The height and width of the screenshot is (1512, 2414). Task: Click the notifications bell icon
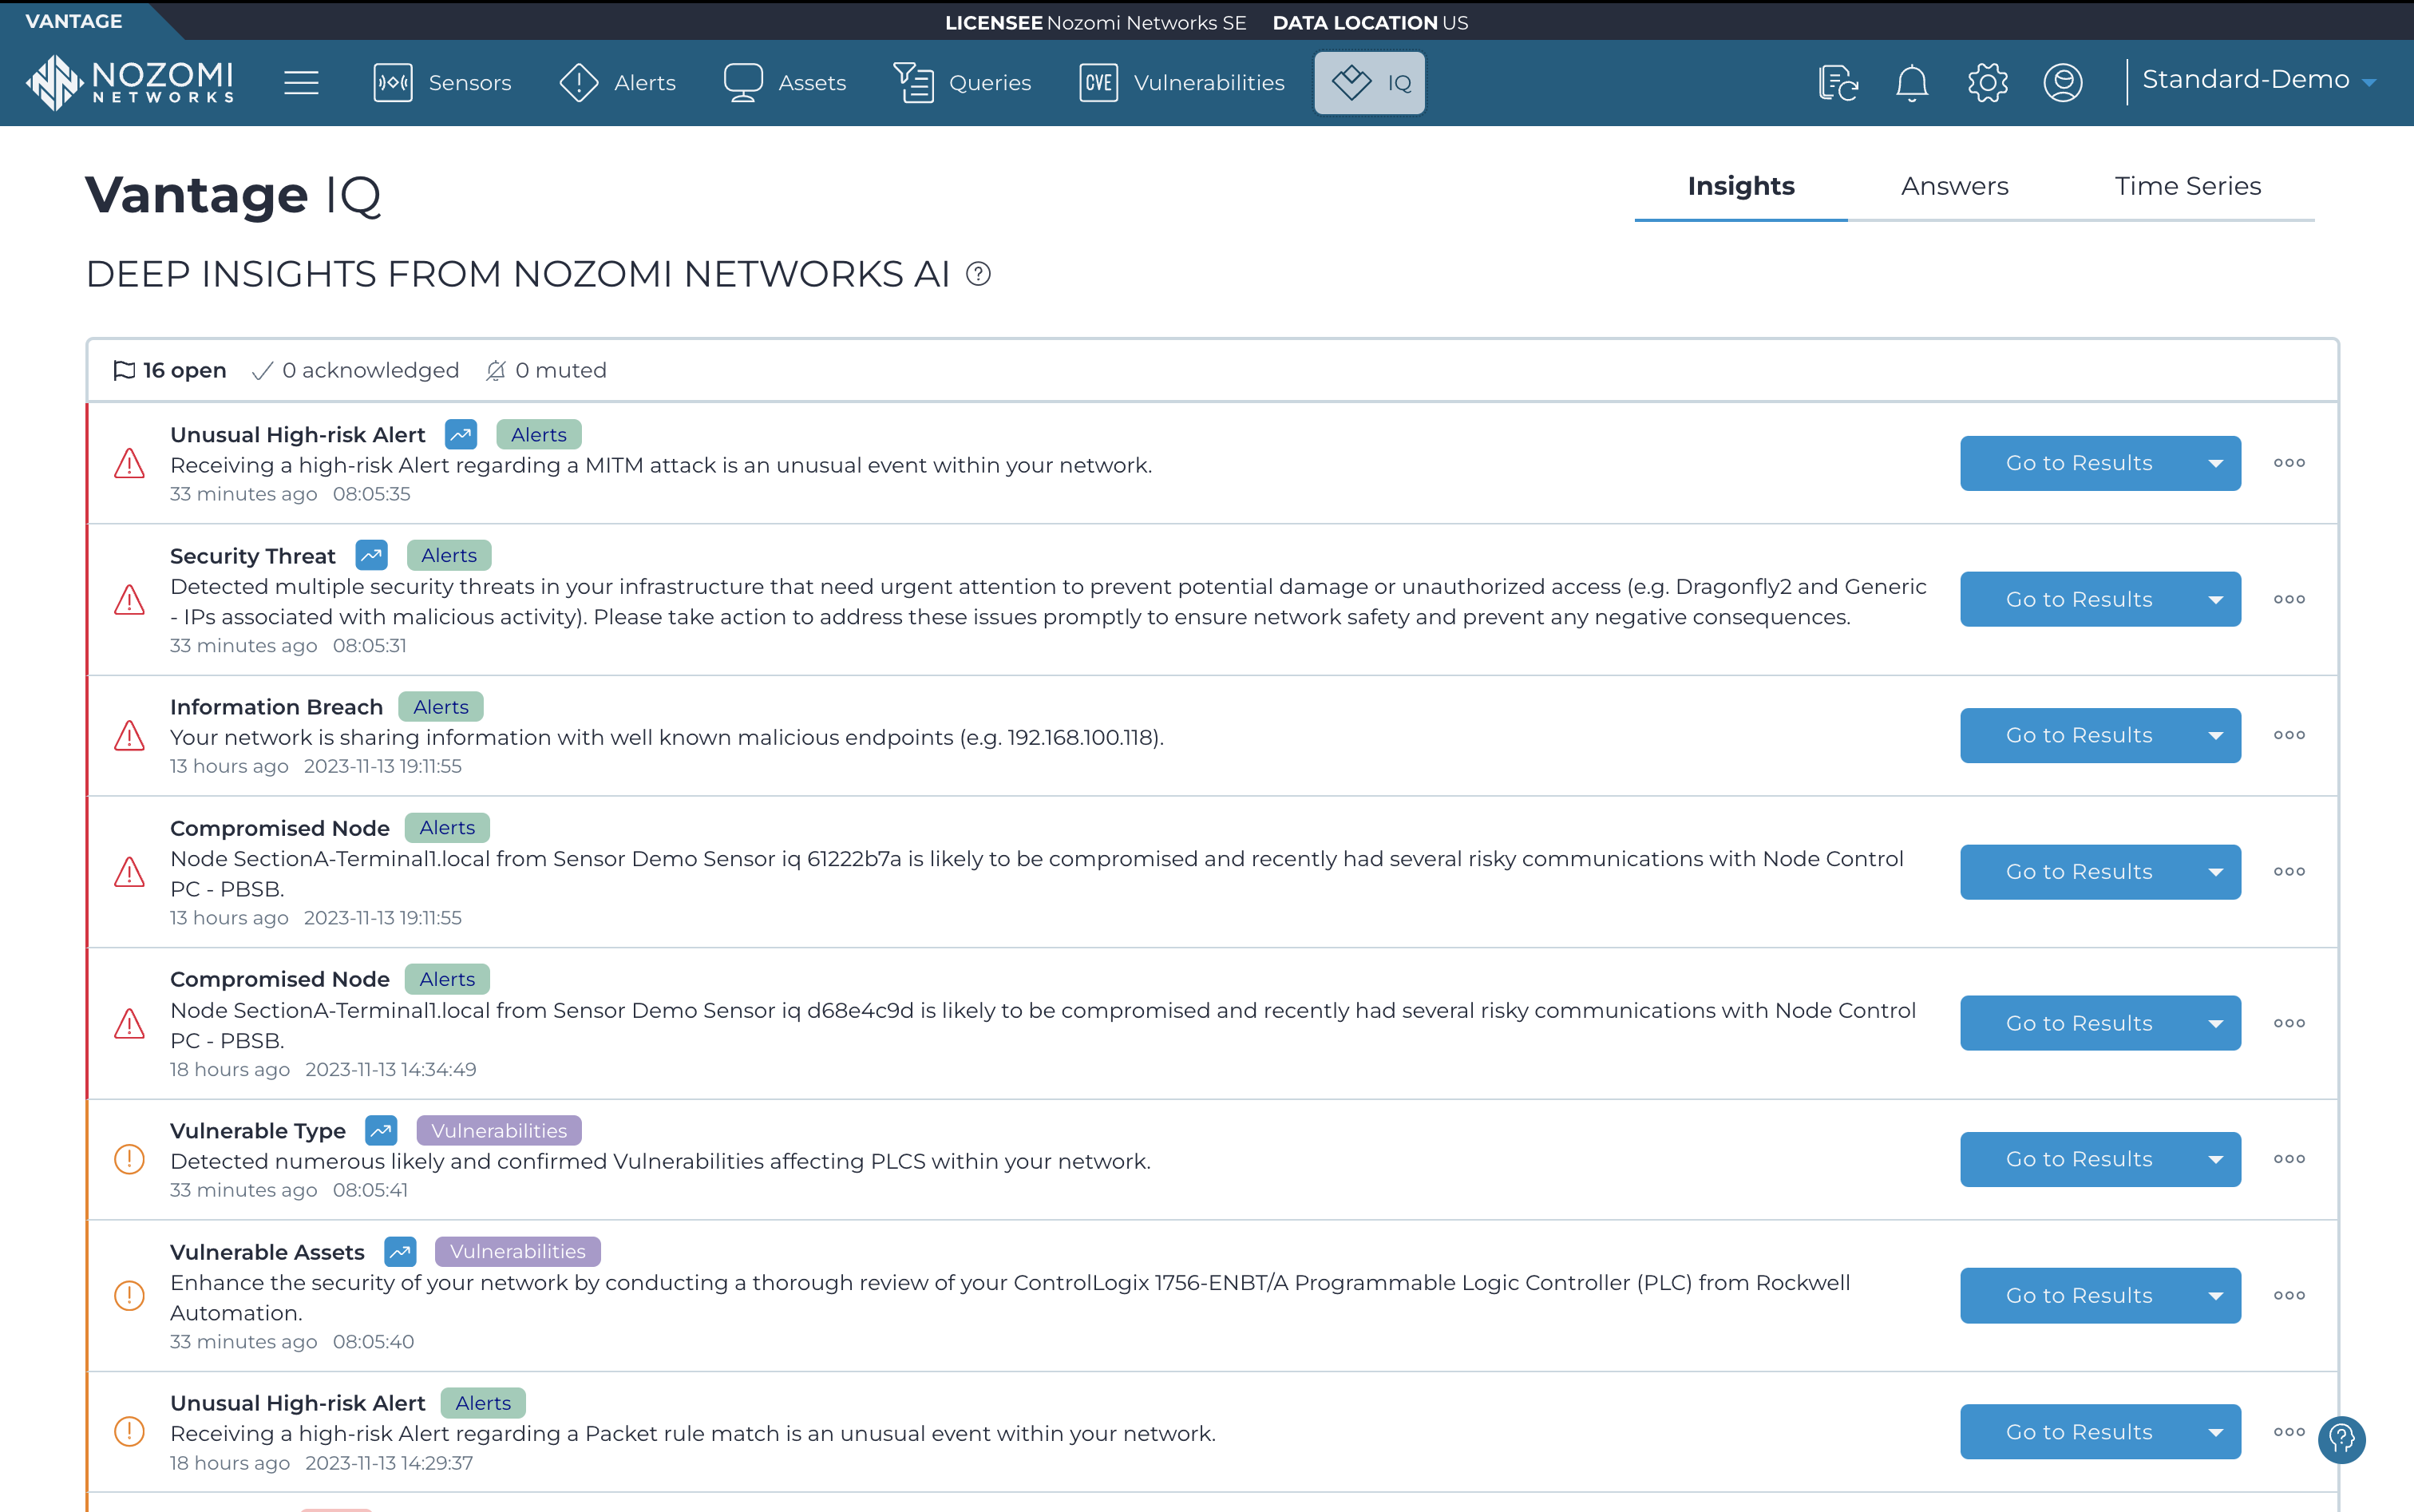[1911, 83]
